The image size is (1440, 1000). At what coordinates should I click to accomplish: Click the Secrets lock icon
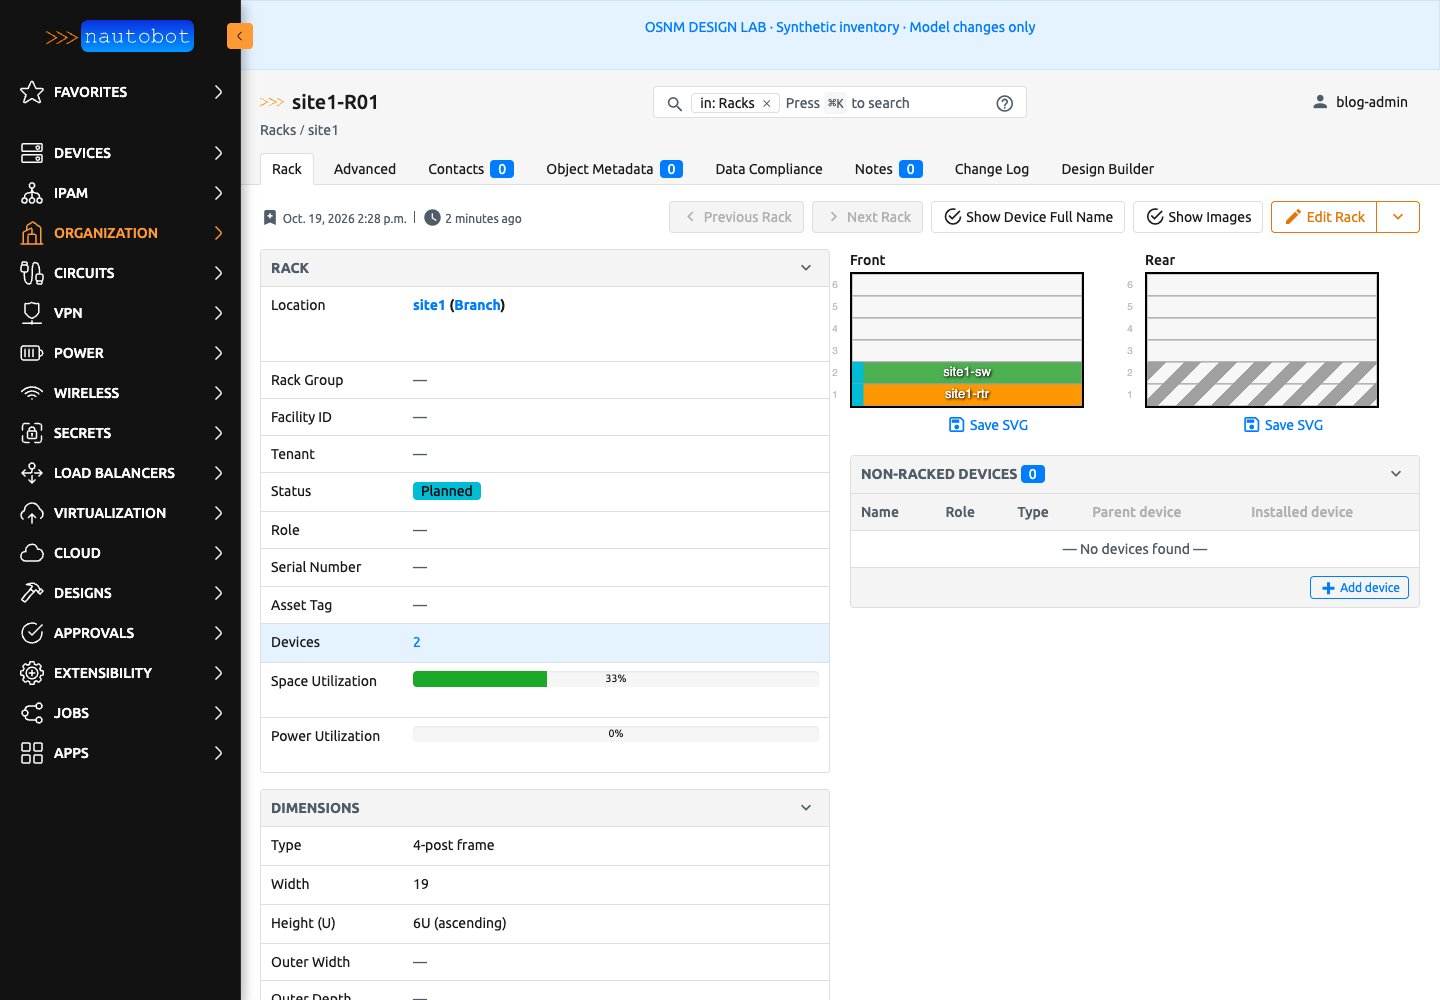tap(32, 433)
